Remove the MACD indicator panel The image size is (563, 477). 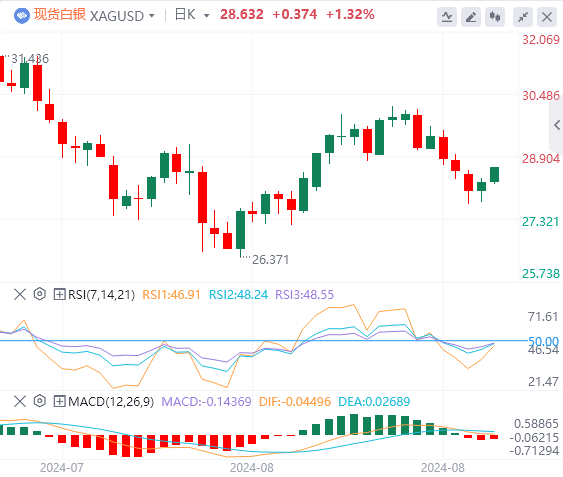click(x=20, y=401)
